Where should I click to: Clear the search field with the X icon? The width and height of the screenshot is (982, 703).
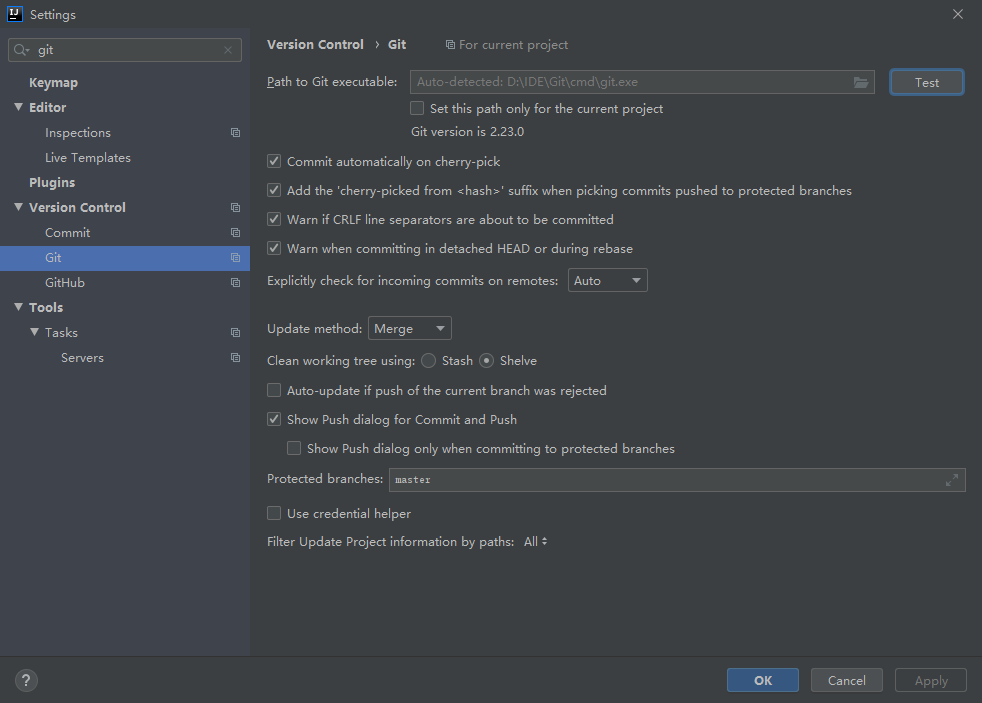[228, 50]
